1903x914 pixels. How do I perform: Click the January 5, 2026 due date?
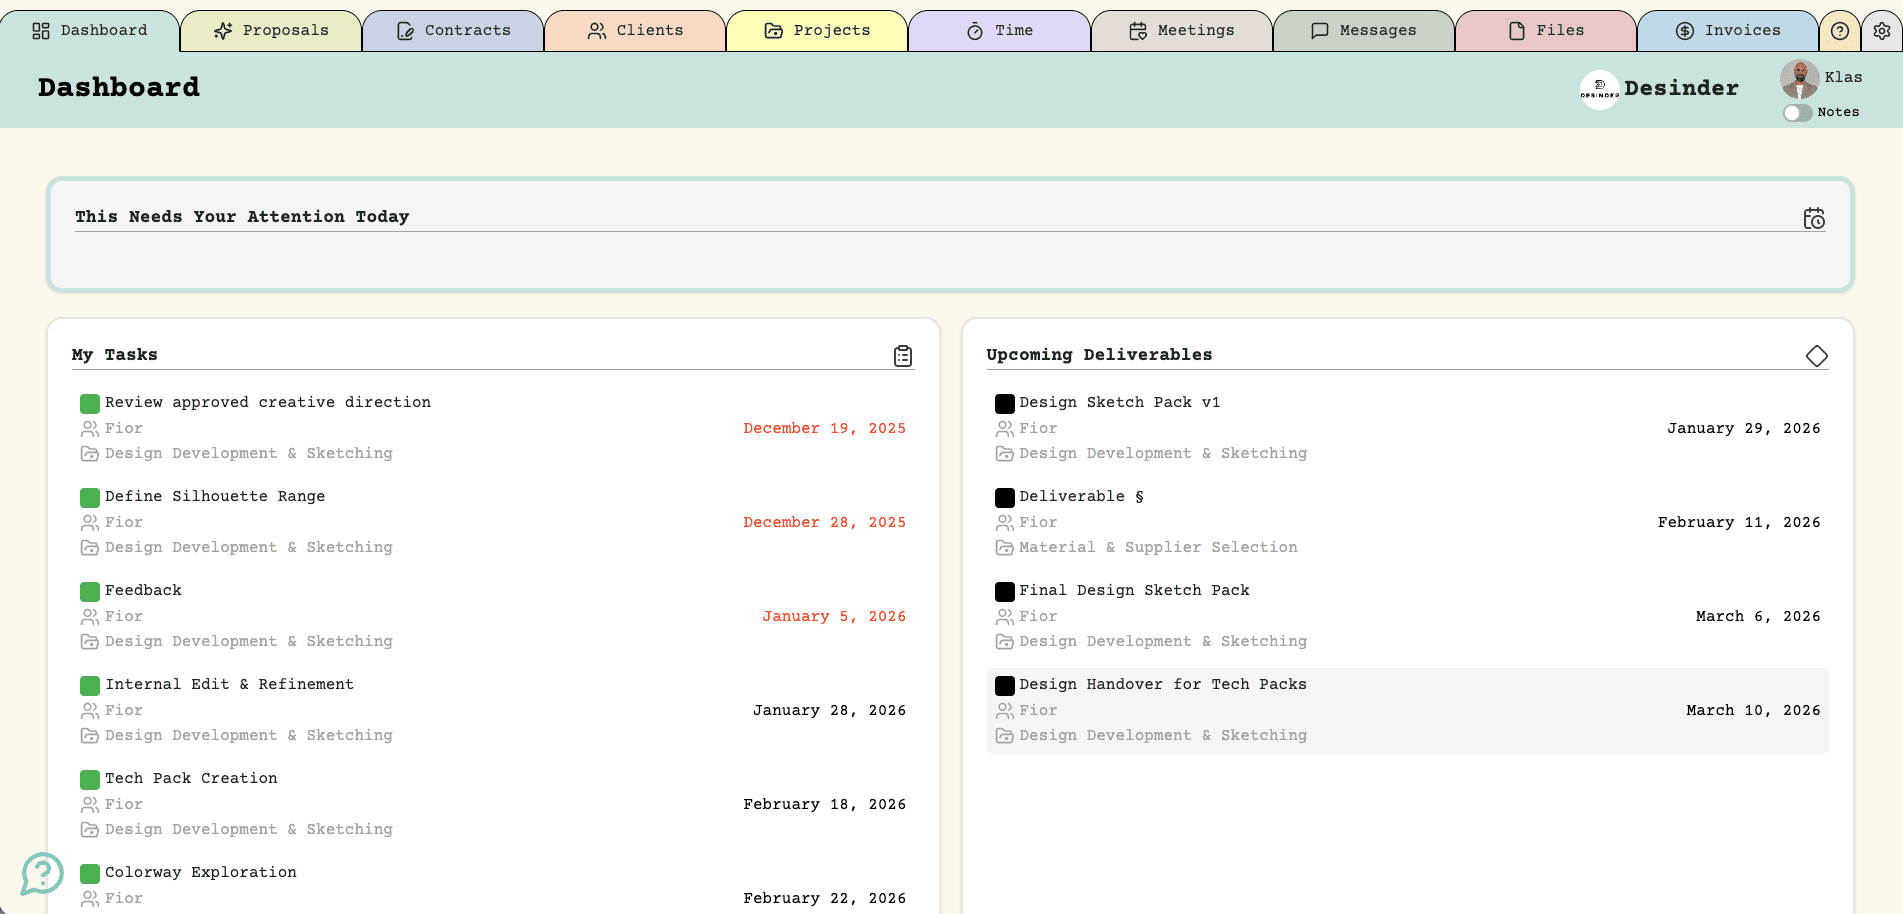834,616
